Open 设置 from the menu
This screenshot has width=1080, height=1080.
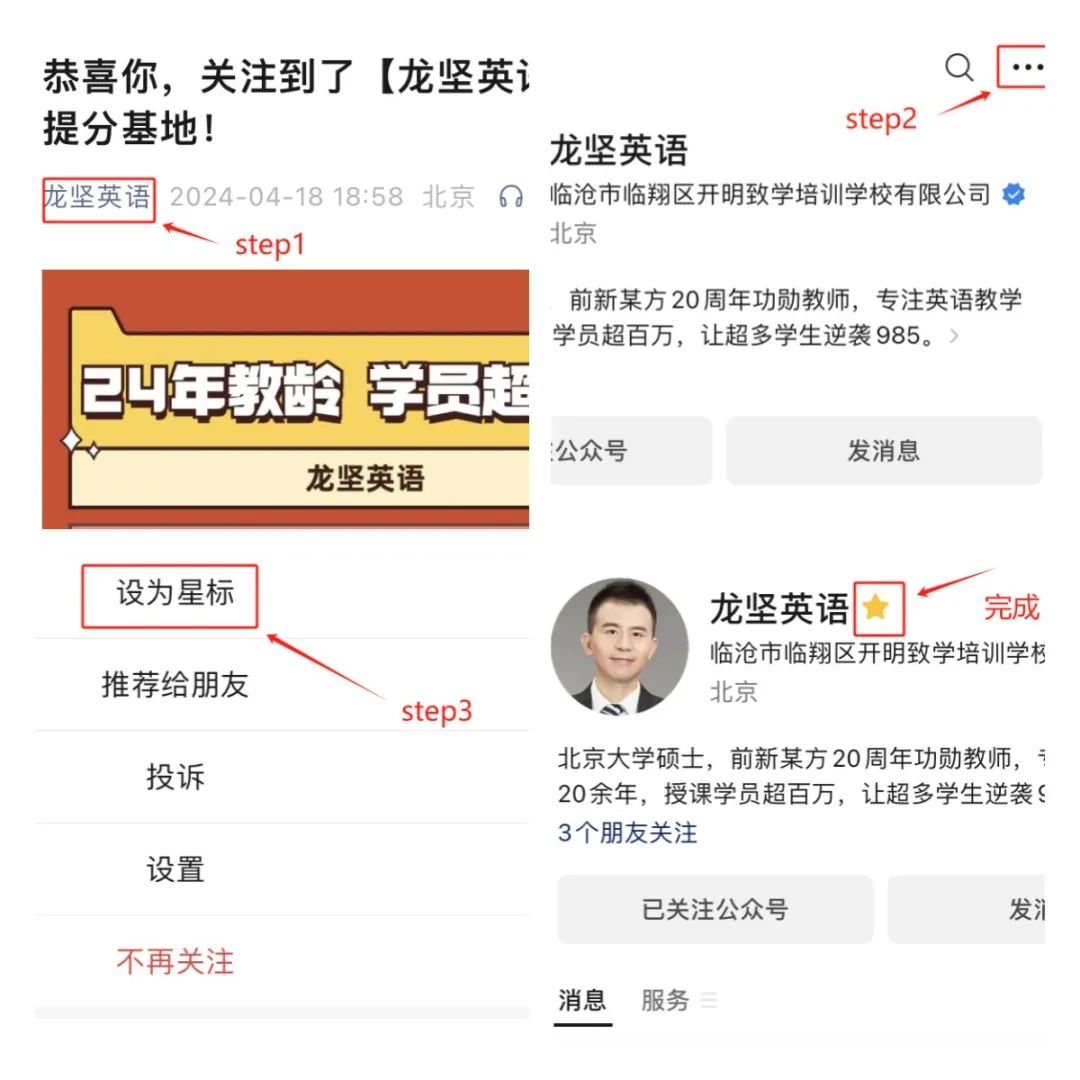coord(175,869)
